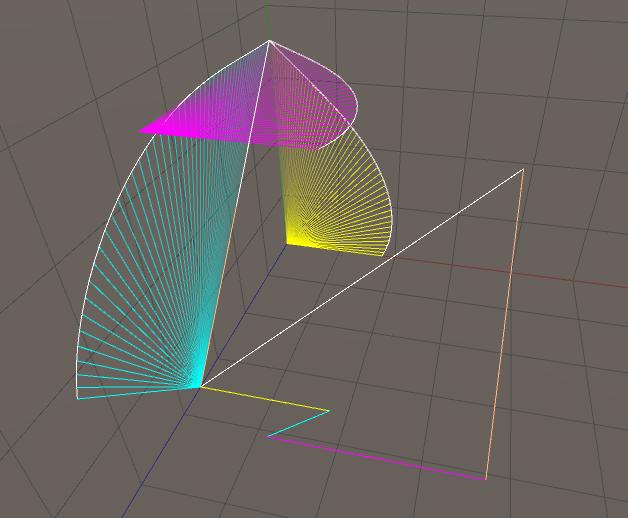
Task: Select the tall orange vertical line
Action: [505, 325]
